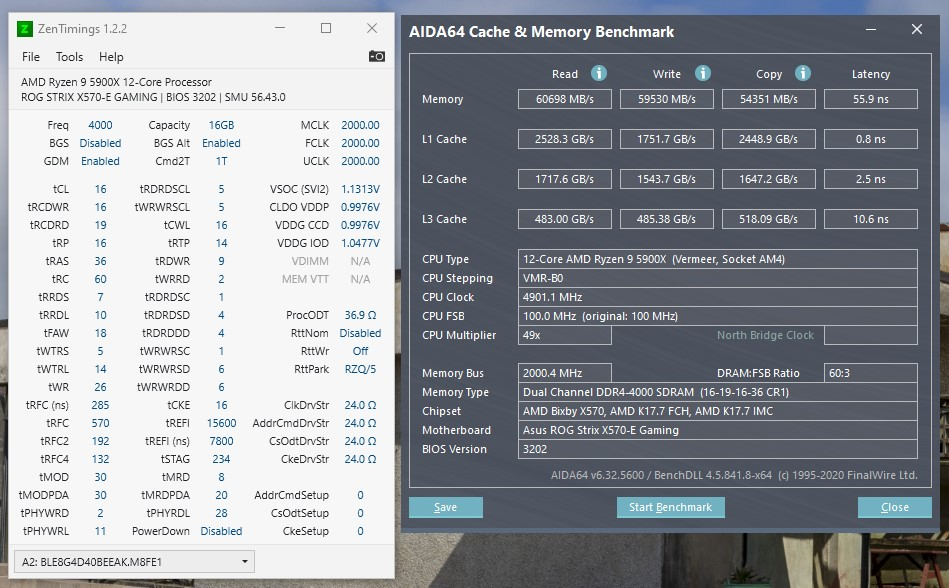Click the Chipset AMD Bixby X570 field
This screenshot has width=949, height=588.
pos(718,411)
